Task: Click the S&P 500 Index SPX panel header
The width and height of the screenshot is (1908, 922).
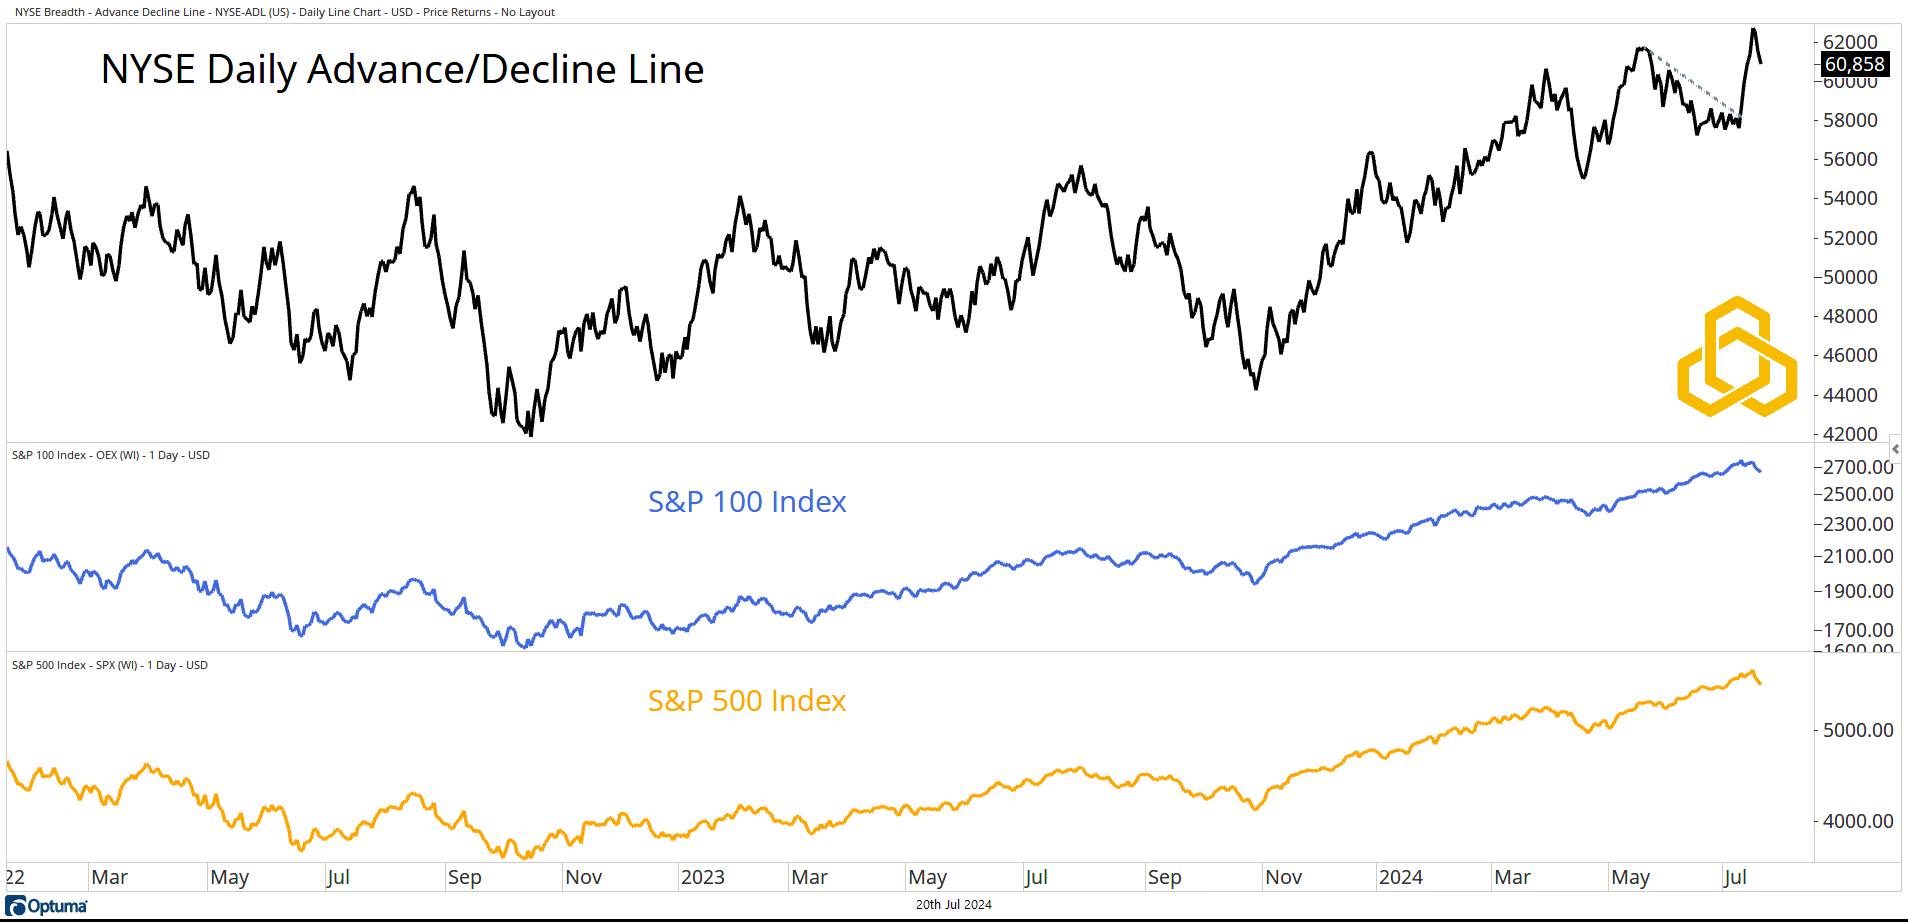Action: (109, 665)
